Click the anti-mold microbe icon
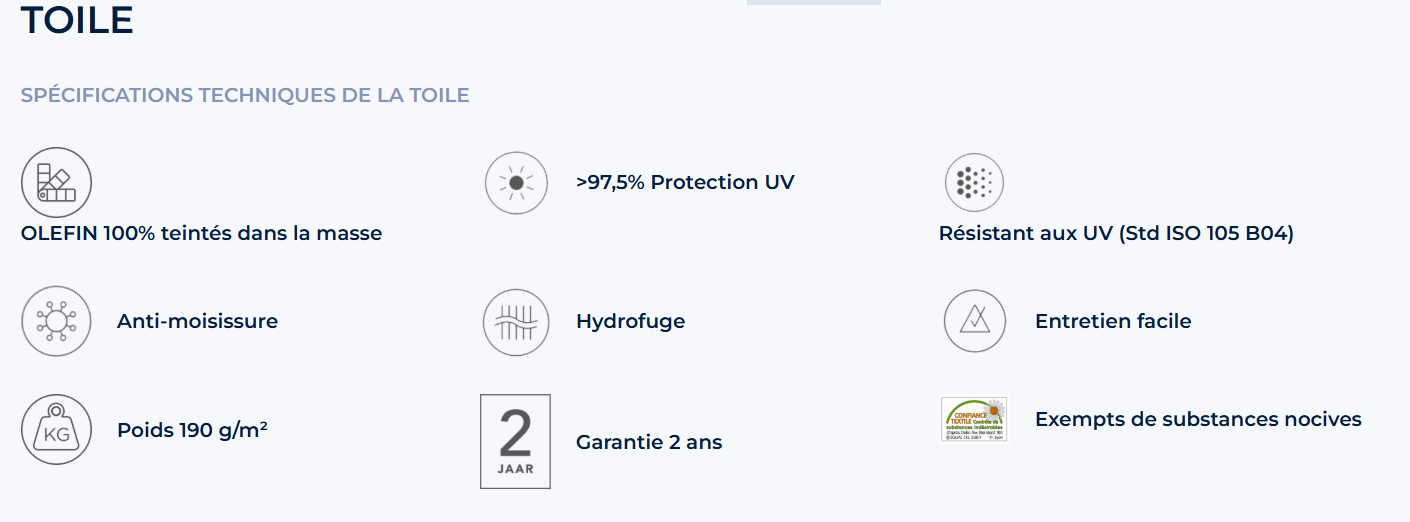The width and height of the screenshot is (1410, 522). (x=56, y=322)
